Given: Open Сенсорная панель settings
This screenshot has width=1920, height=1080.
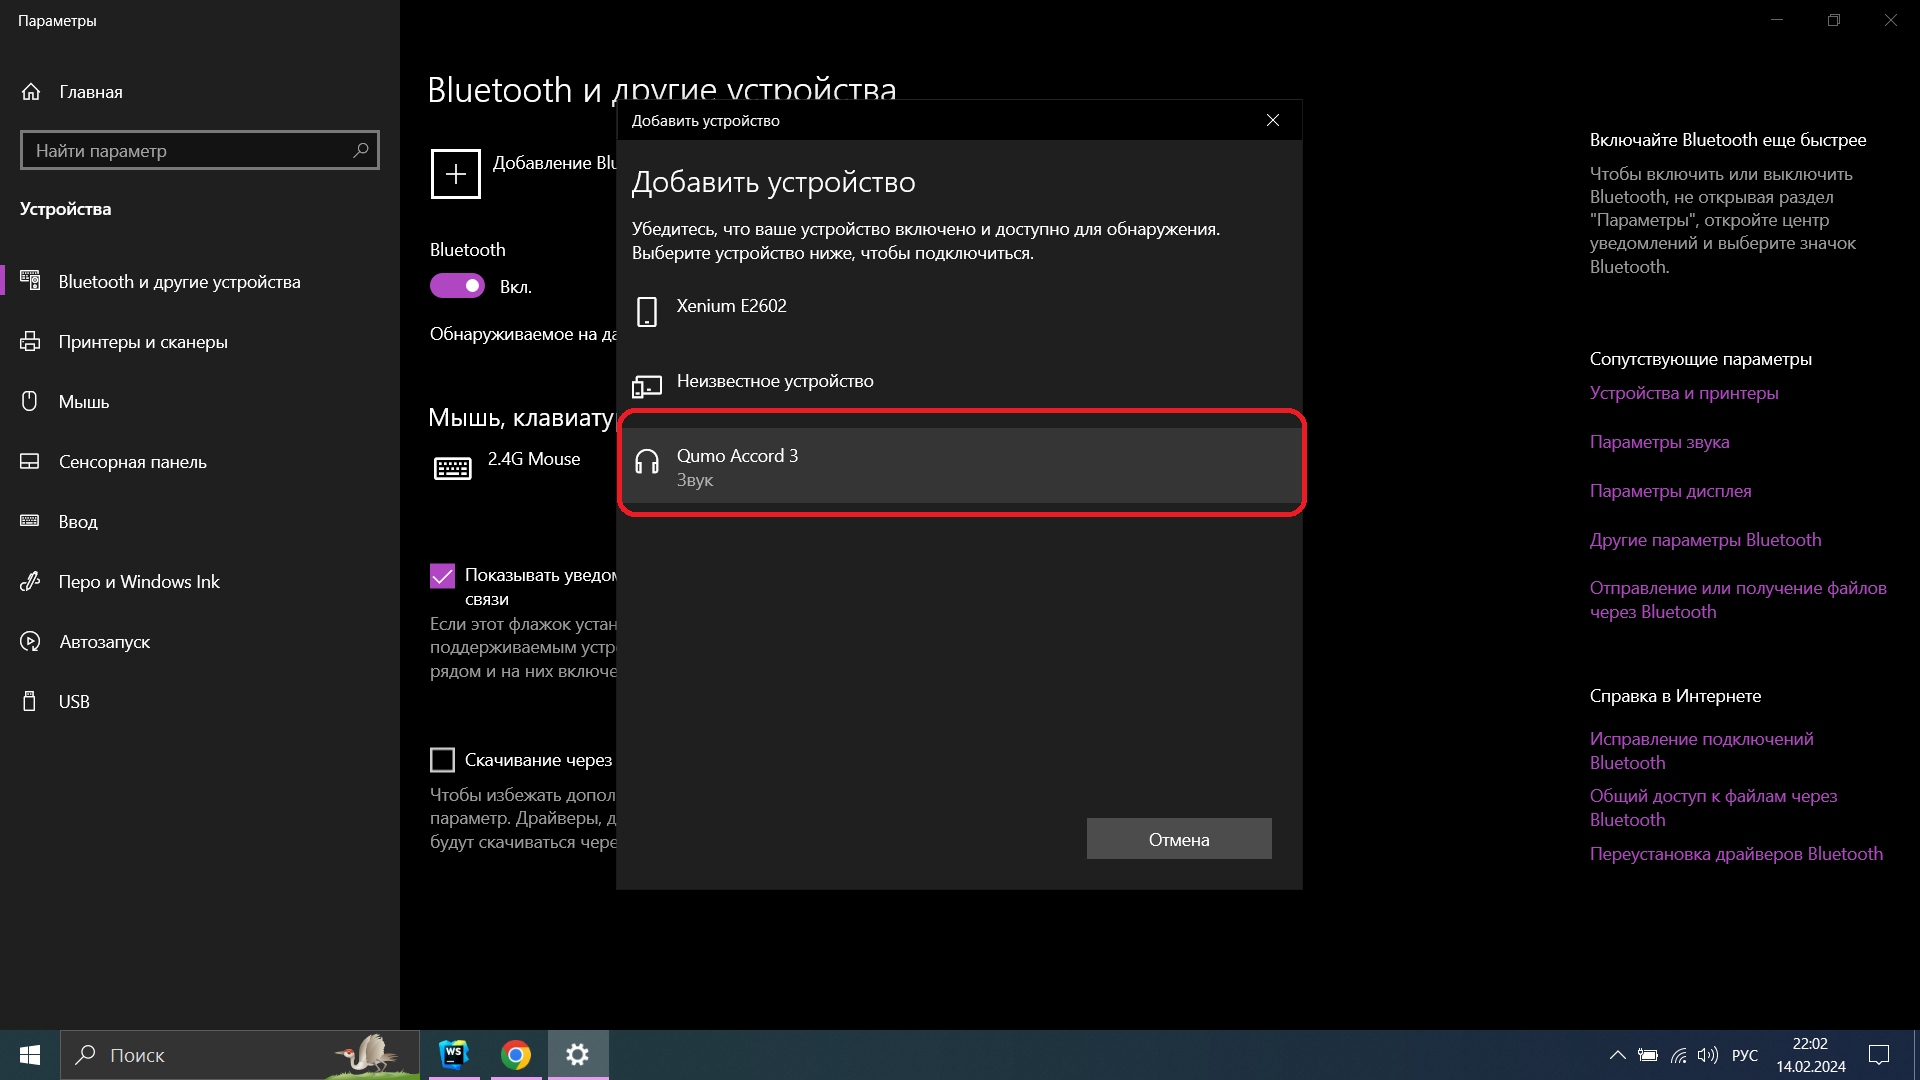Looking at the screenshot, I should coord(200,462).
